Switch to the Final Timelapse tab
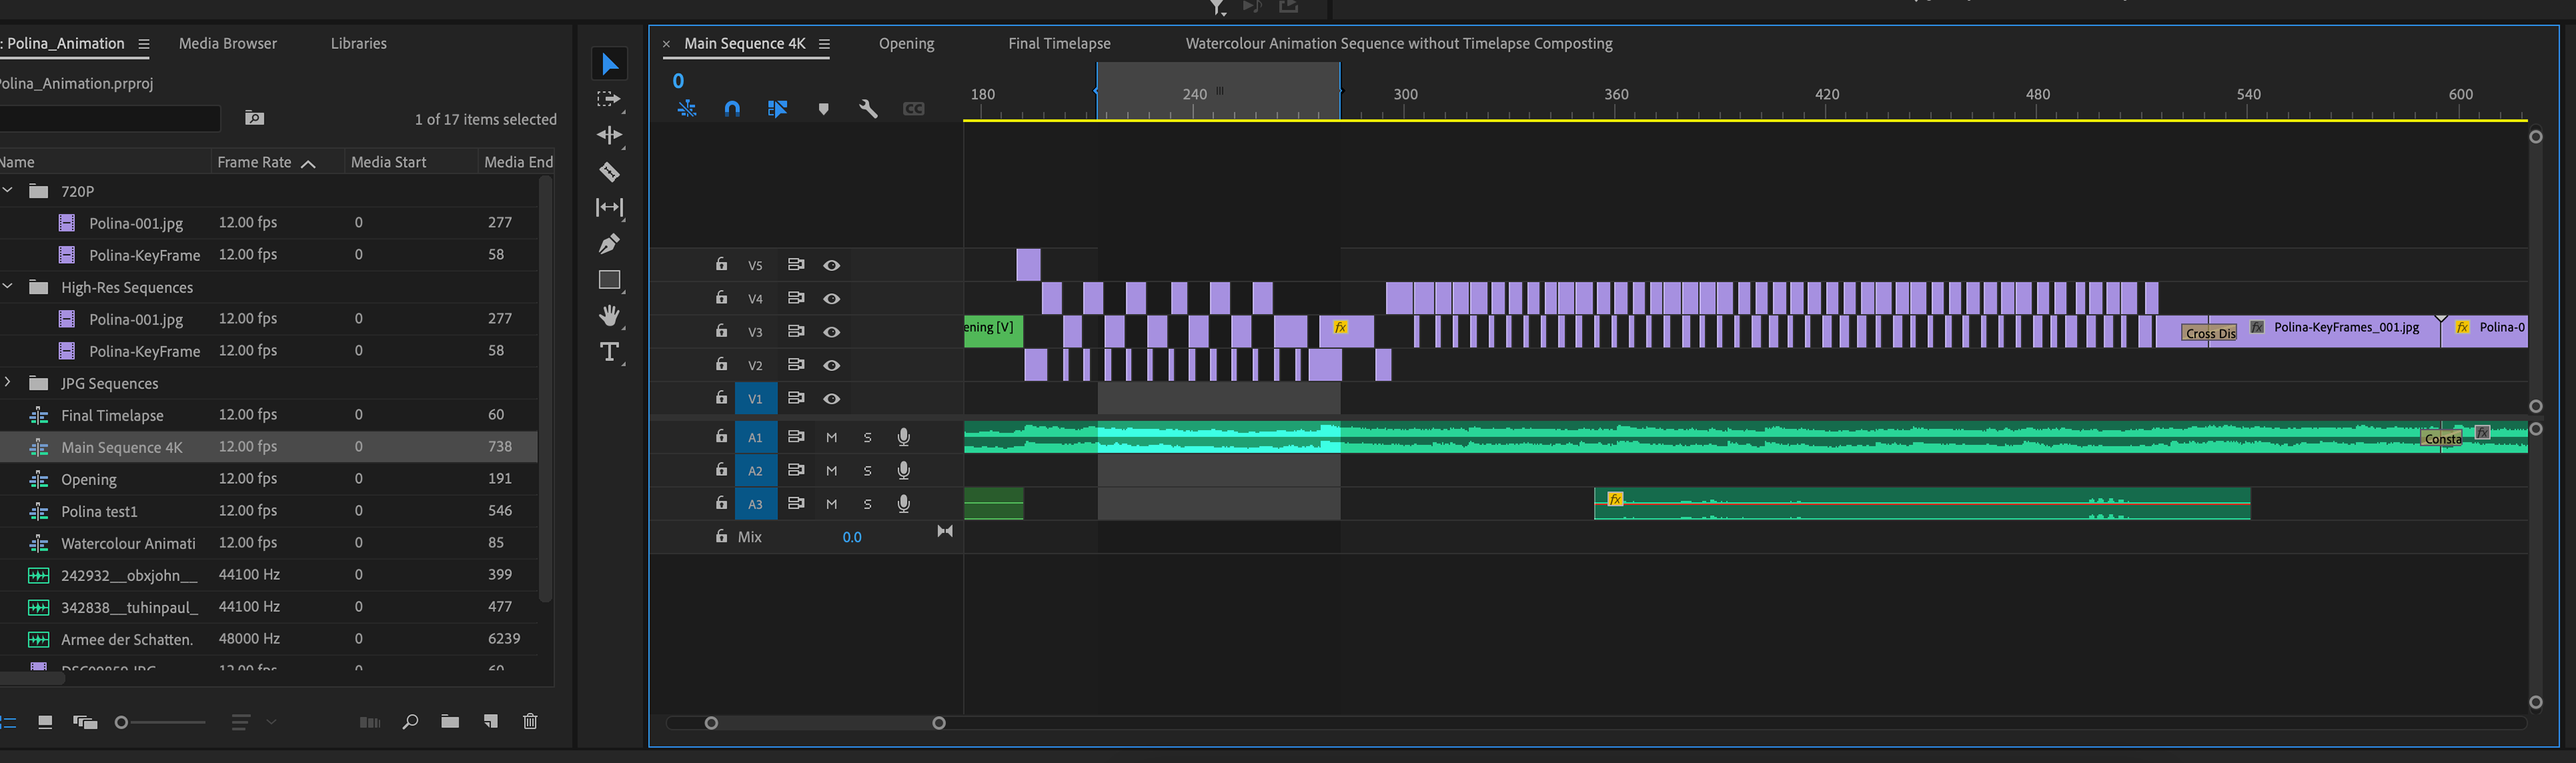 tap(1058, 44)
